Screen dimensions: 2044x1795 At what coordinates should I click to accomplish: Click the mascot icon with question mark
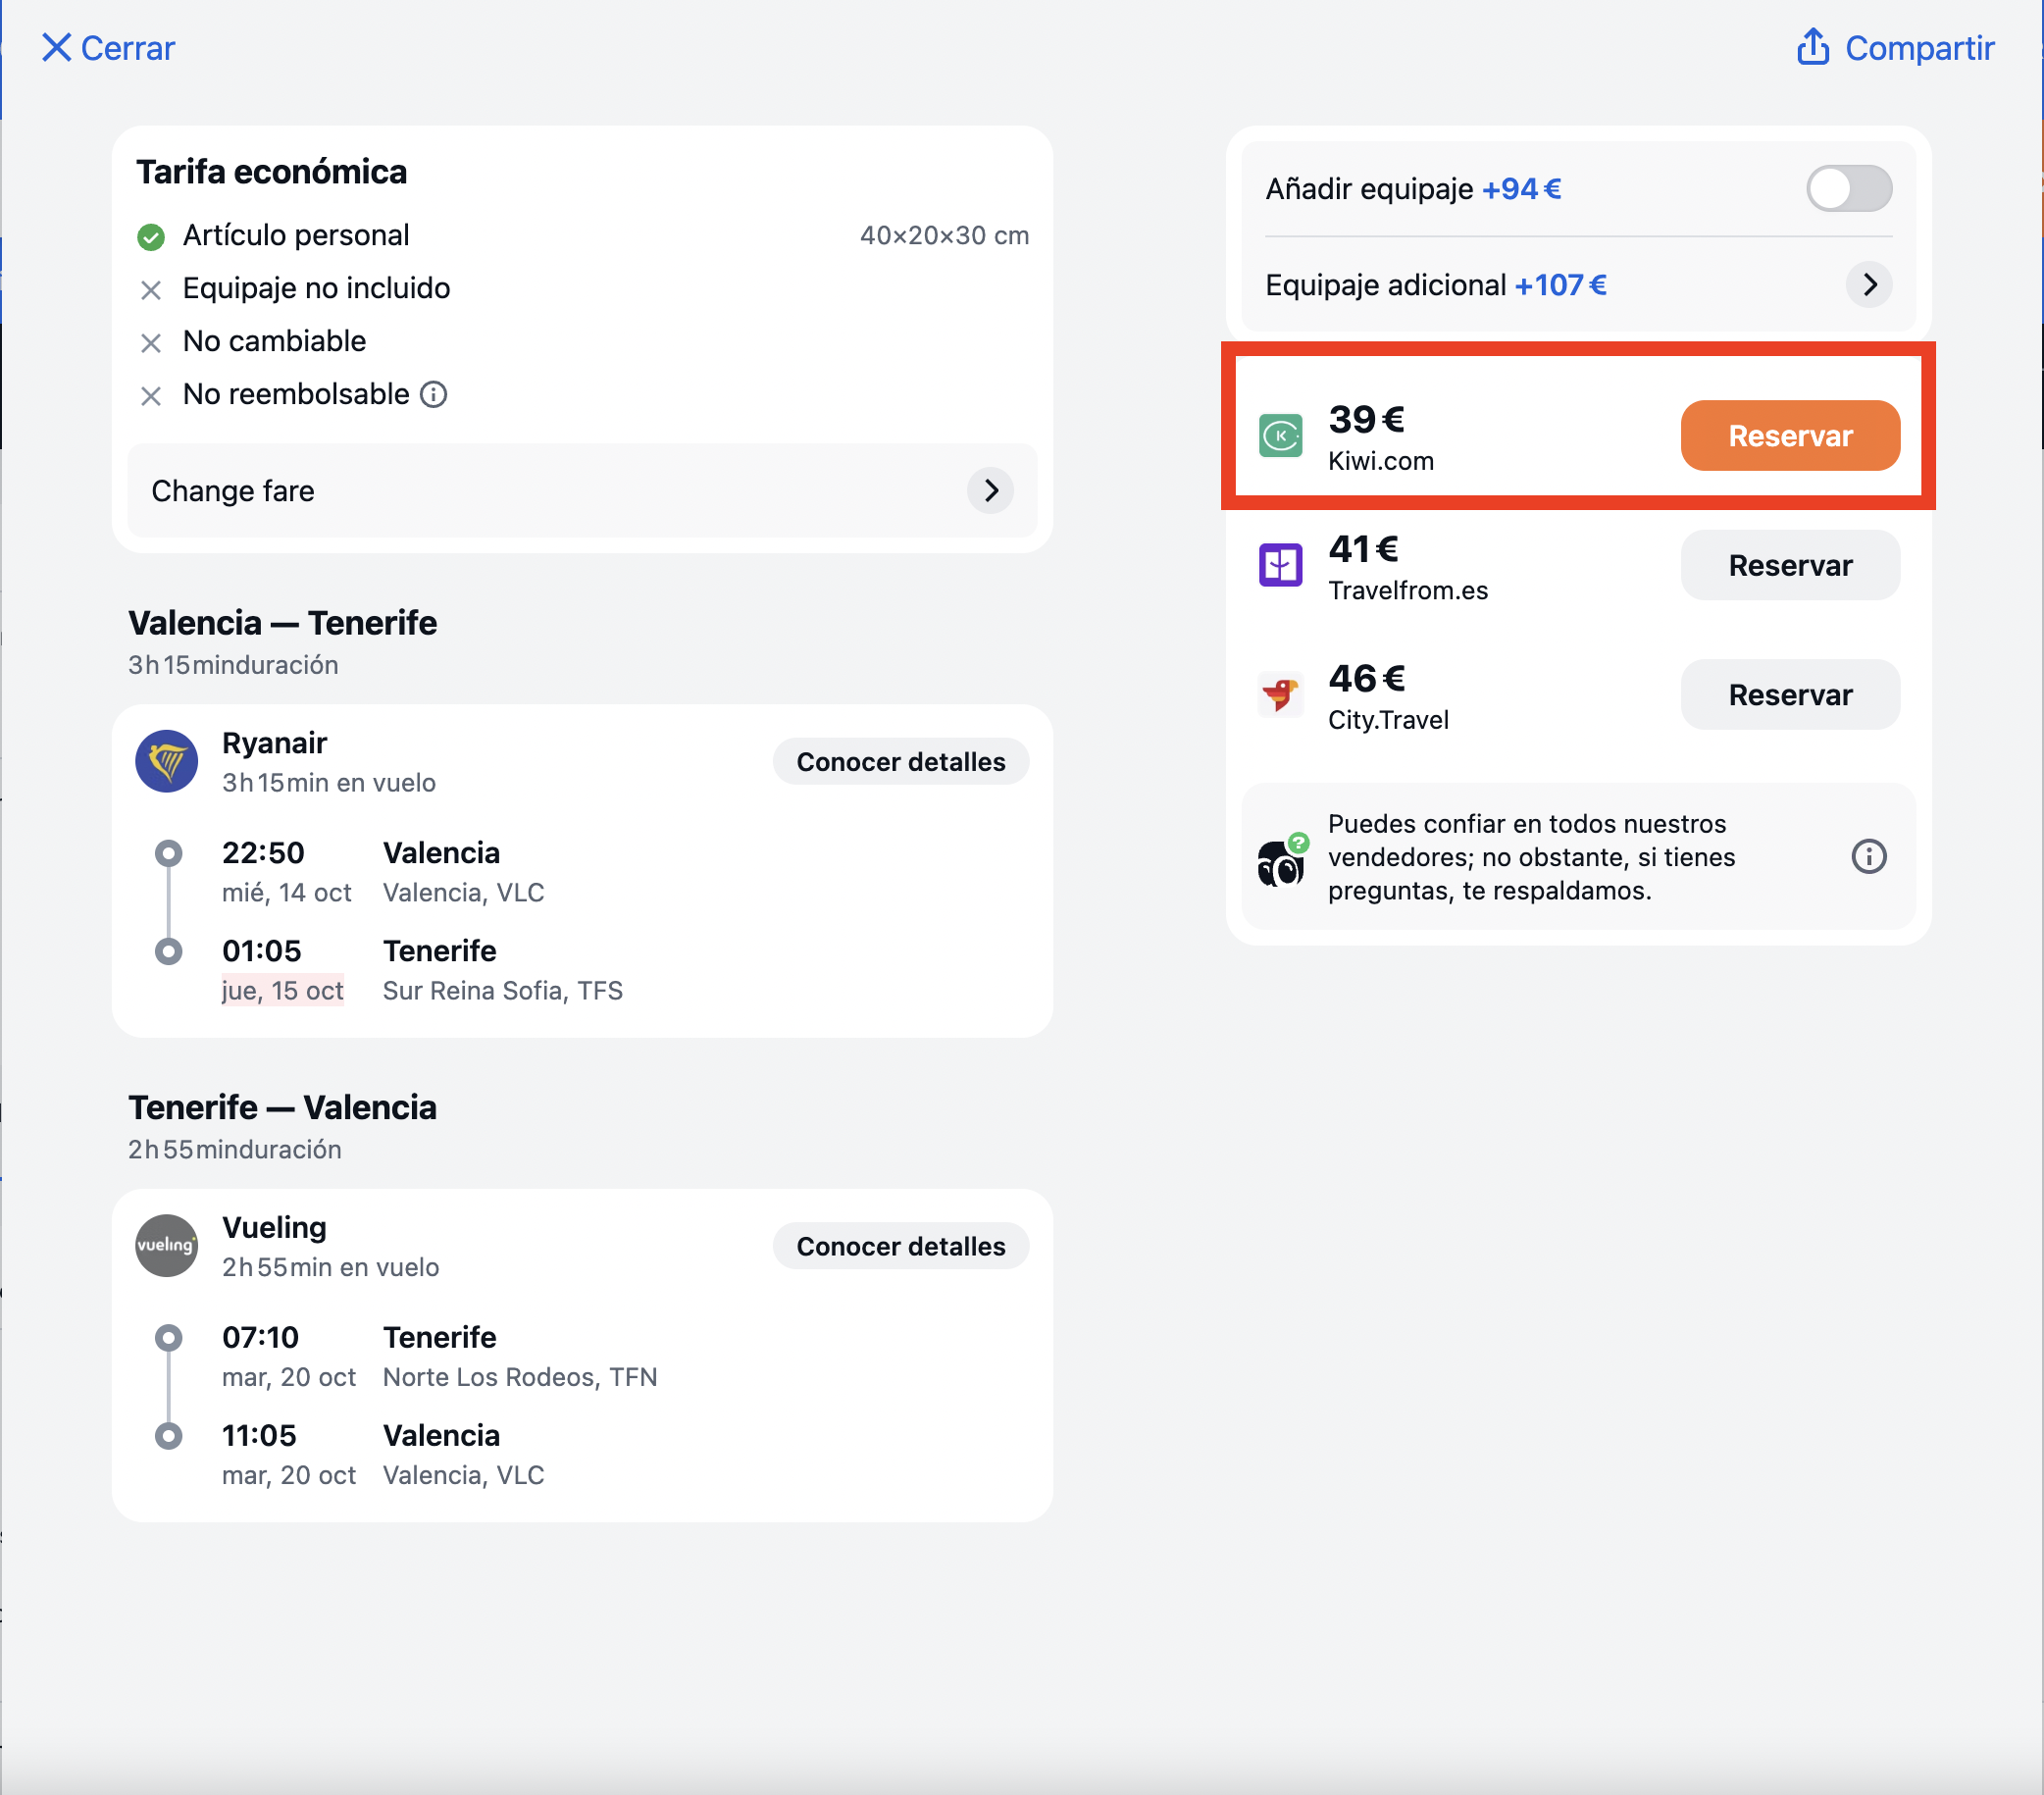[1281, 860]
